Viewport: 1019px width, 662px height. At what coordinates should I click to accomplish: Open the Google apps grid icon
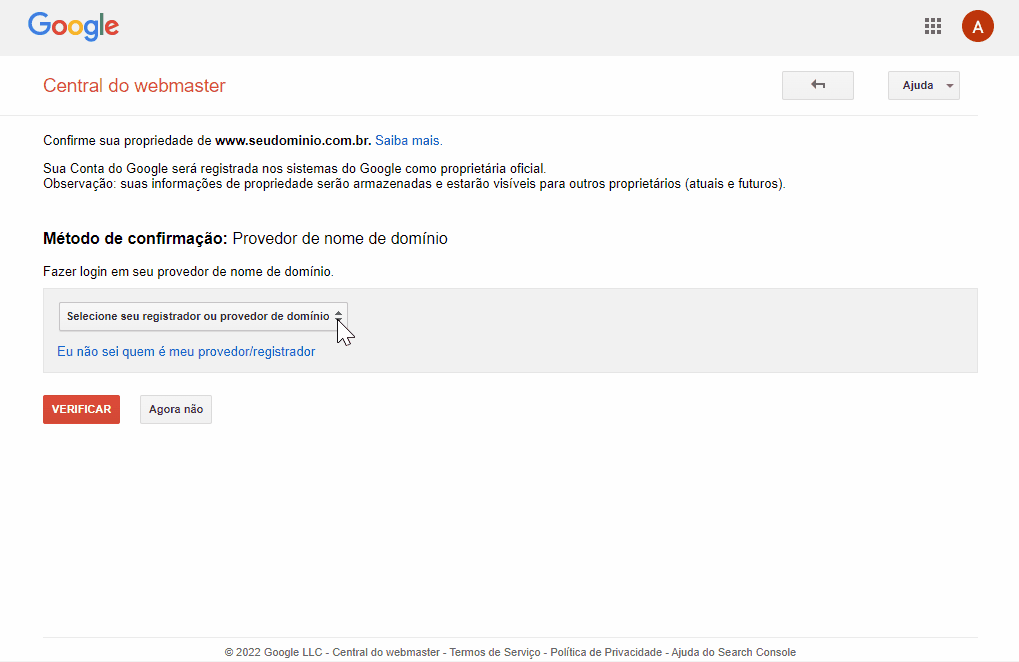pos(933,26)
